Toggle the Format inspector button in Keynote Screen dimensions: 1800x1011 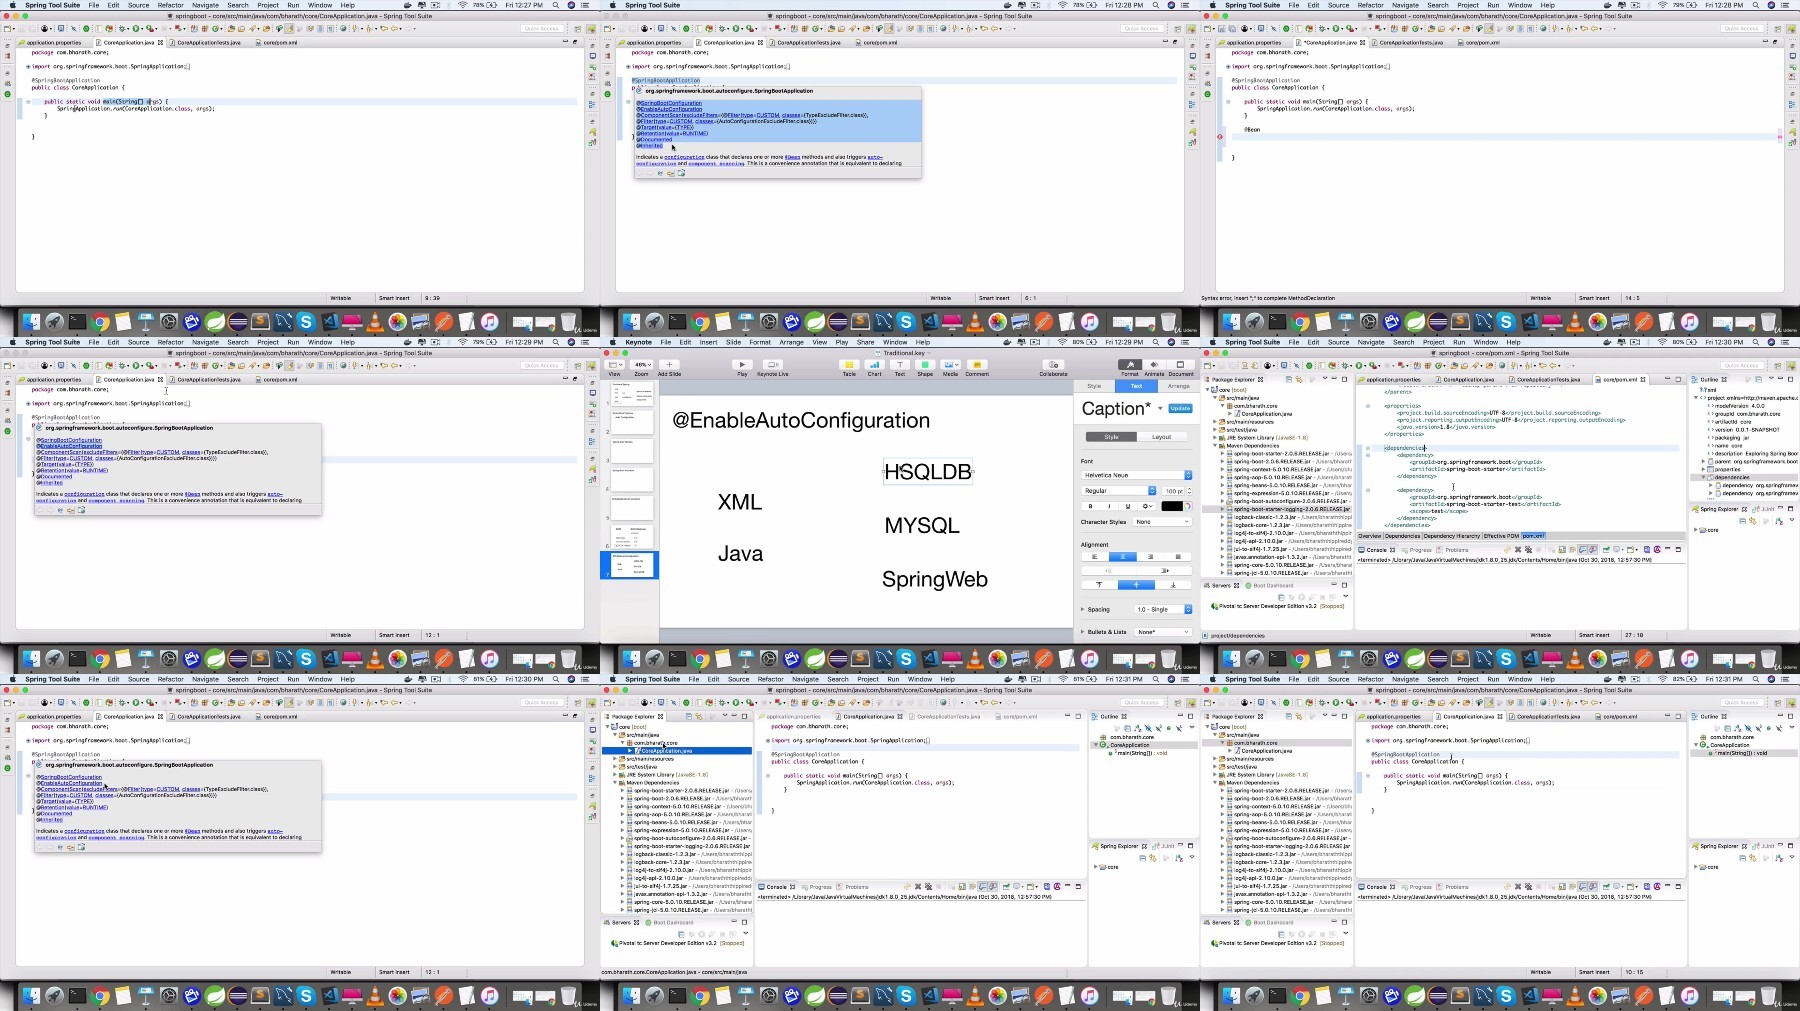tap(1130, 364)
